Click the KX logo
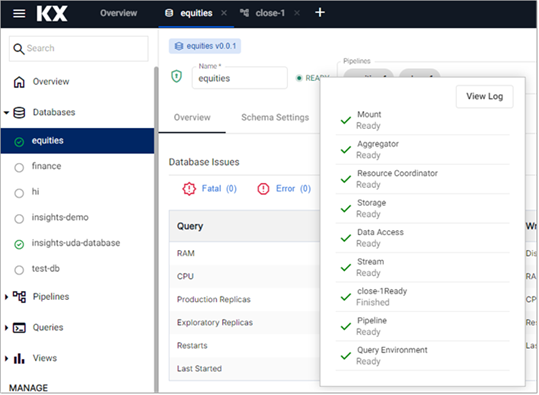Screen dimensions: 539x395 (x=52, y=13)
